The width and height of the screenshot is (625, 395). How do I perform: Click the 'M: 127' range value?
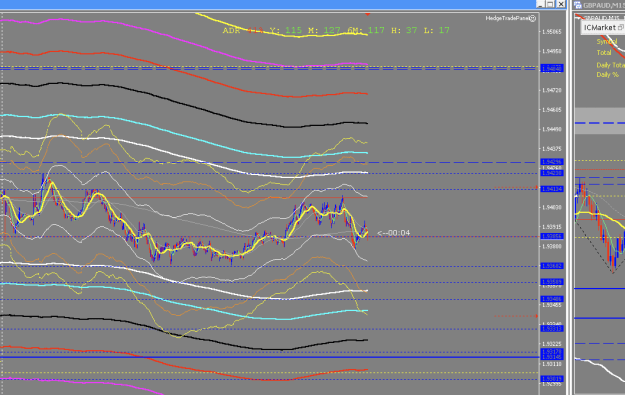coord(324,31)
